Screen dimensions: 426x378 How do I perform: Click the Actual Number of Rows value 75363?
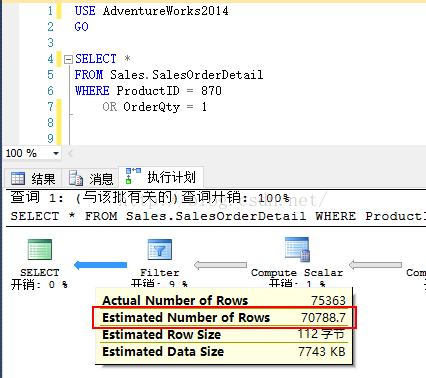(328, 301)
